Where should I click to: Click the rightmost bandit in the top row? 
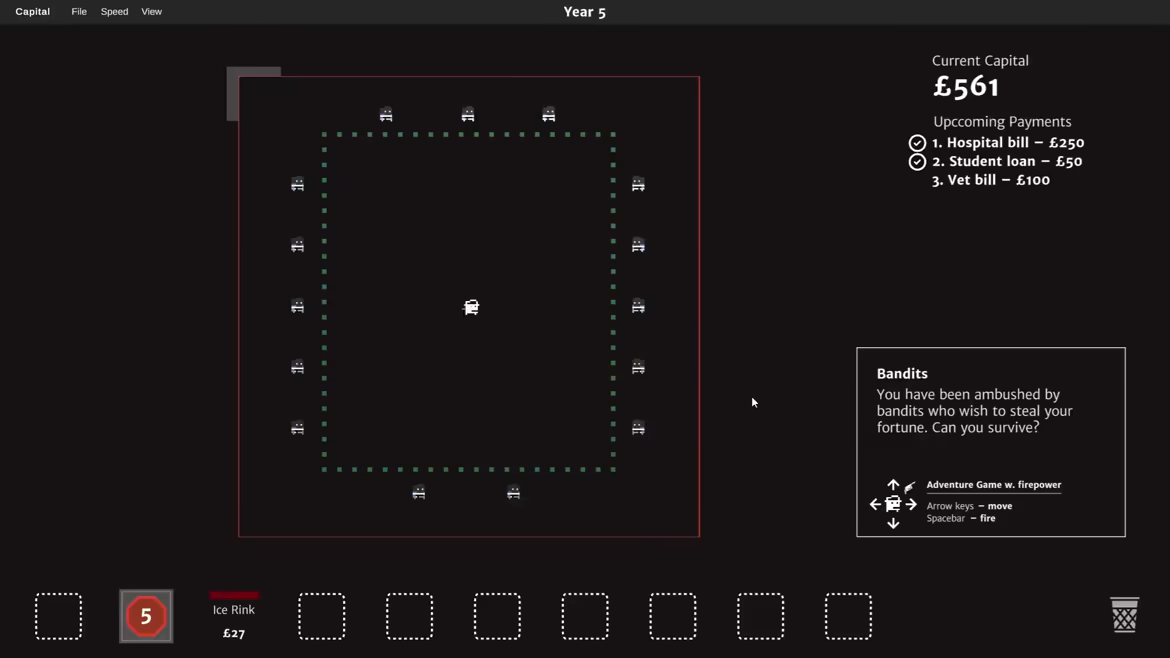548,114
